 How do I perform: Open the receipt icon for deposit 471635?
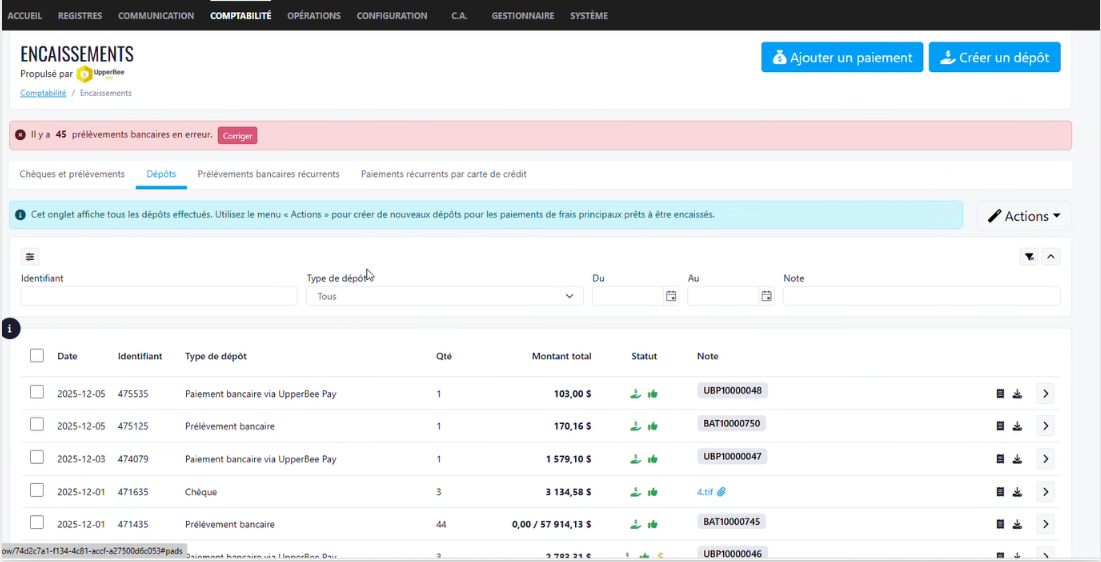1001,492
